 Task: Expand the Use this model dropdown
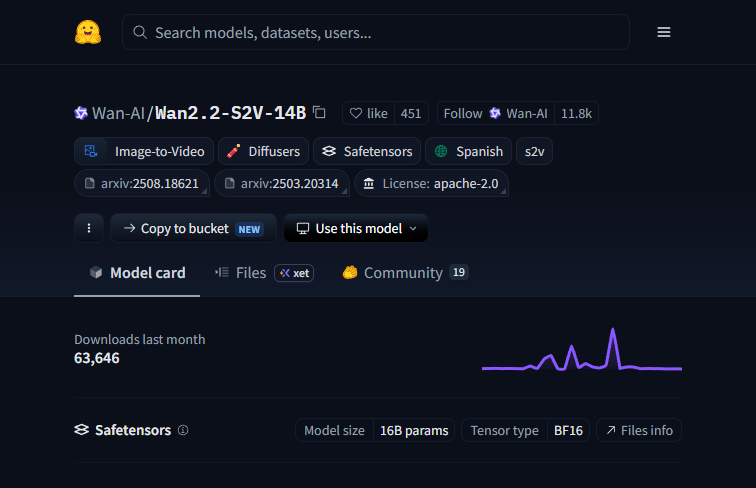click(x=356, y=228)
